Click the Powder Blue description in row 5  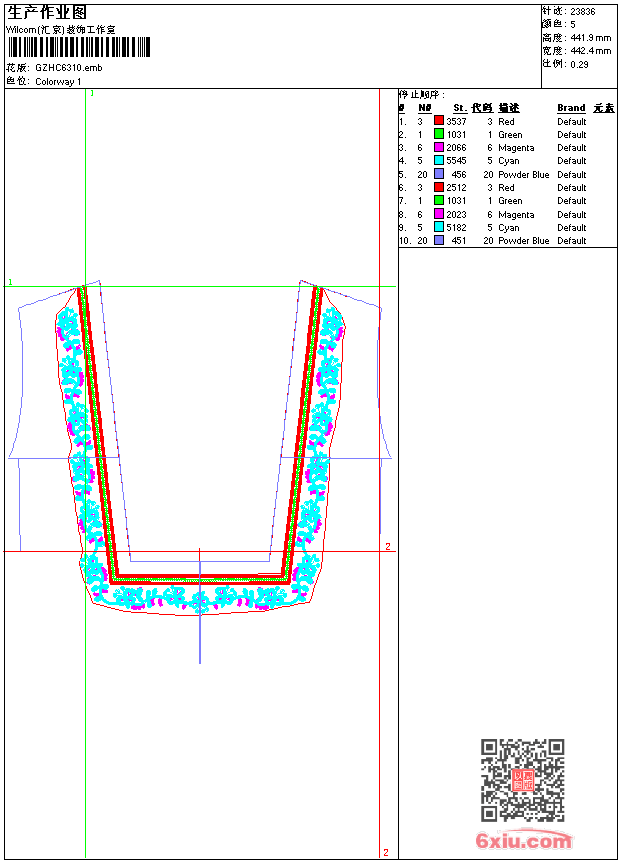[523, 174]
